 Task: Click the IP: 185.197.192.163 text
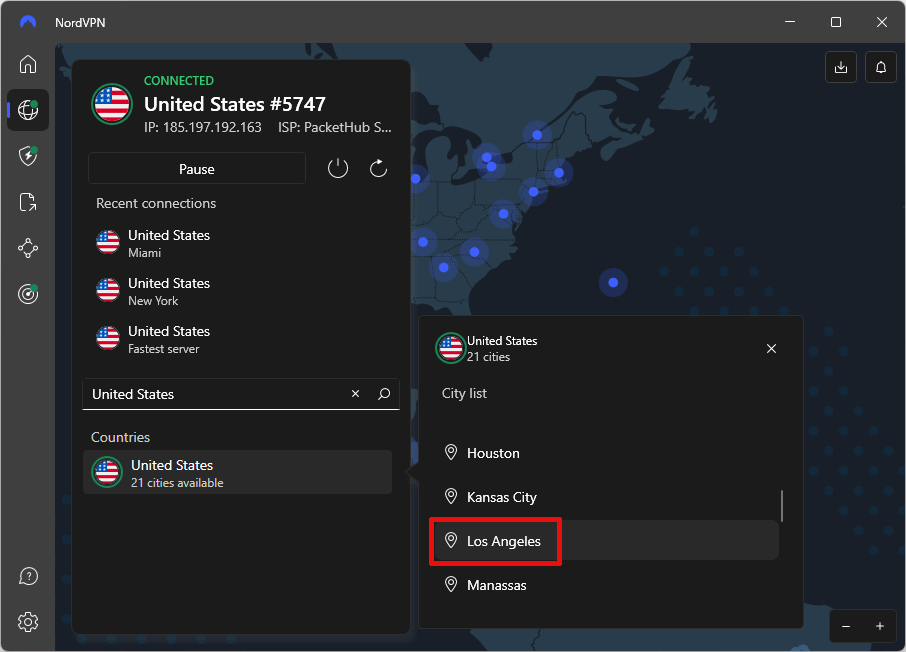click(203, 127)
